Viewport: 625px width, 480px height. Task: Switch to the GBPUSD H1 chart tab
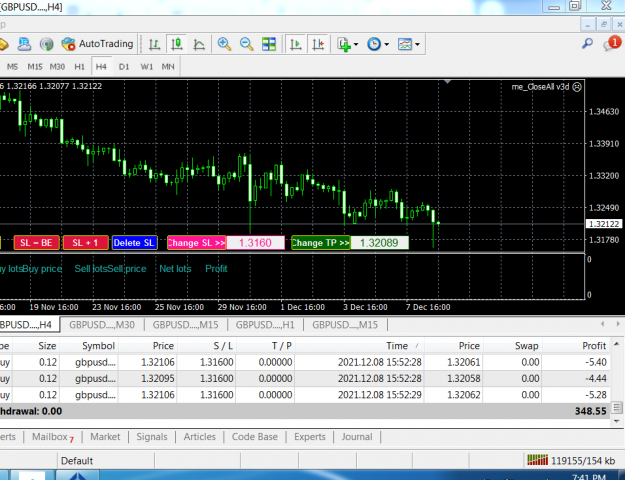265,325
